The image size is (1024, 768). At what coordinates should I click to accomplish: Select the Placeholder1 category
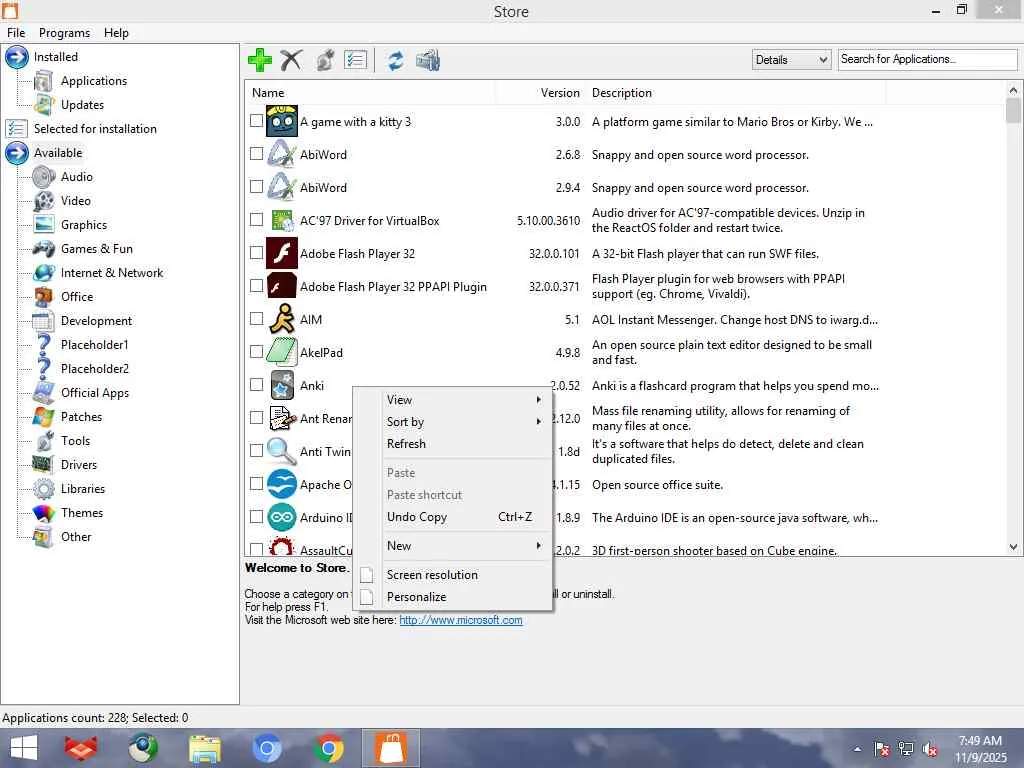point(95,345)
